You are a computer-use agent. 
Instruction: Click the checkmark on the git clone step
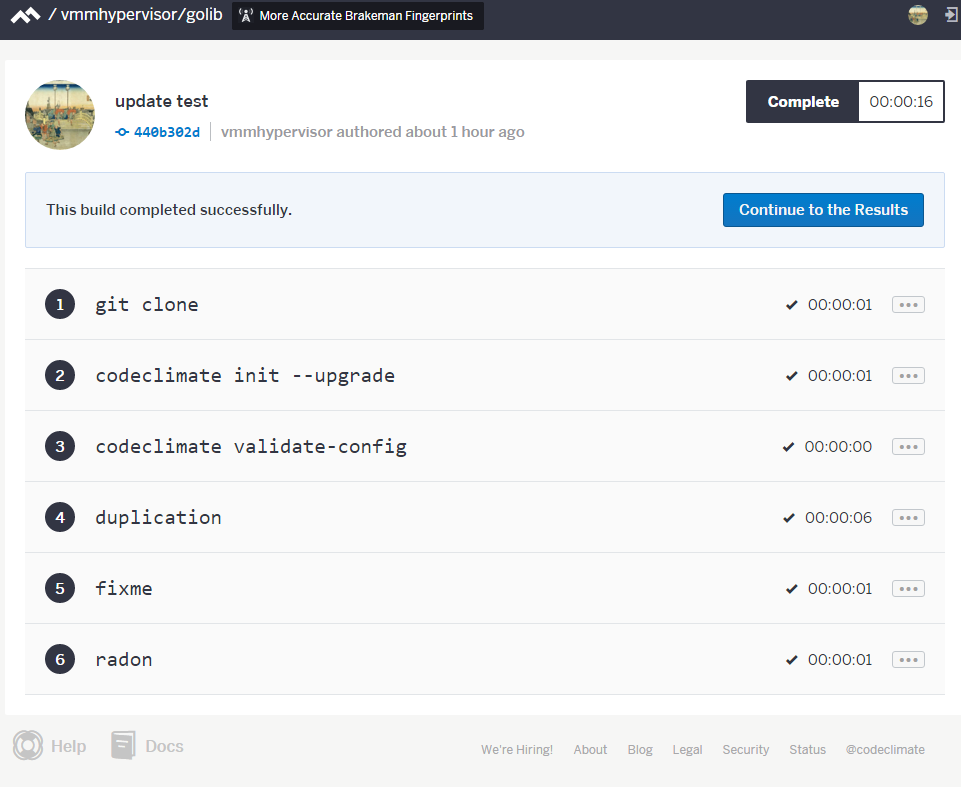pyautogui.click(x=791, y=305)
